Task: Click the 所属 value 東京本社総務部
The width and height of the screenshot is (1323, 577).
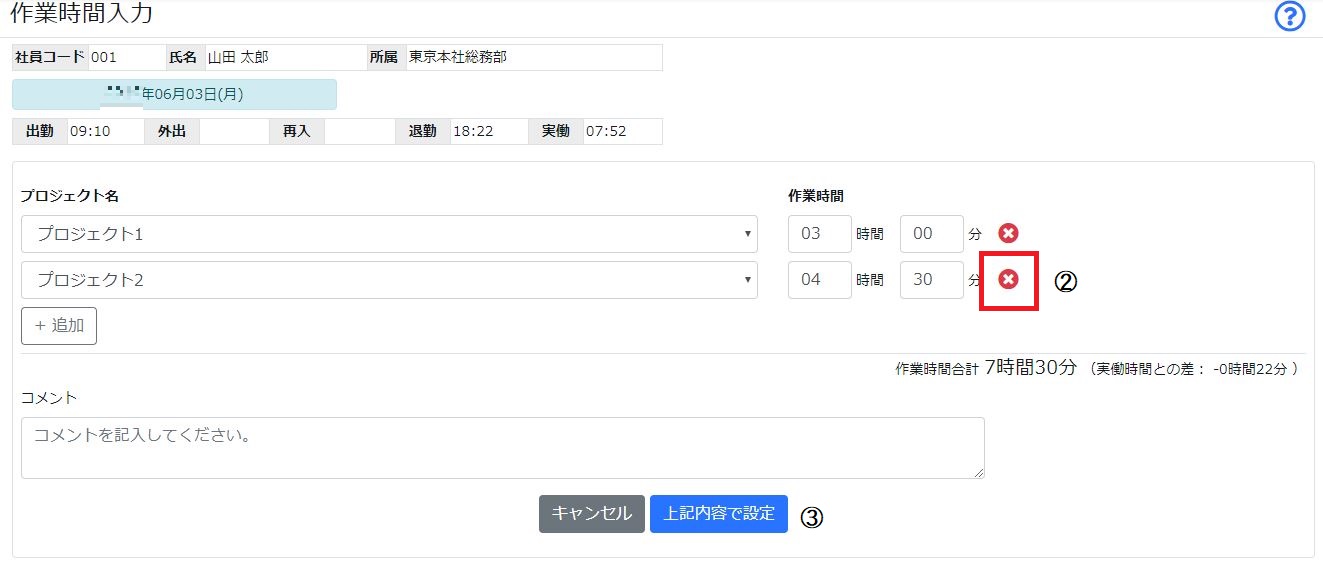Action: [533, 57]
